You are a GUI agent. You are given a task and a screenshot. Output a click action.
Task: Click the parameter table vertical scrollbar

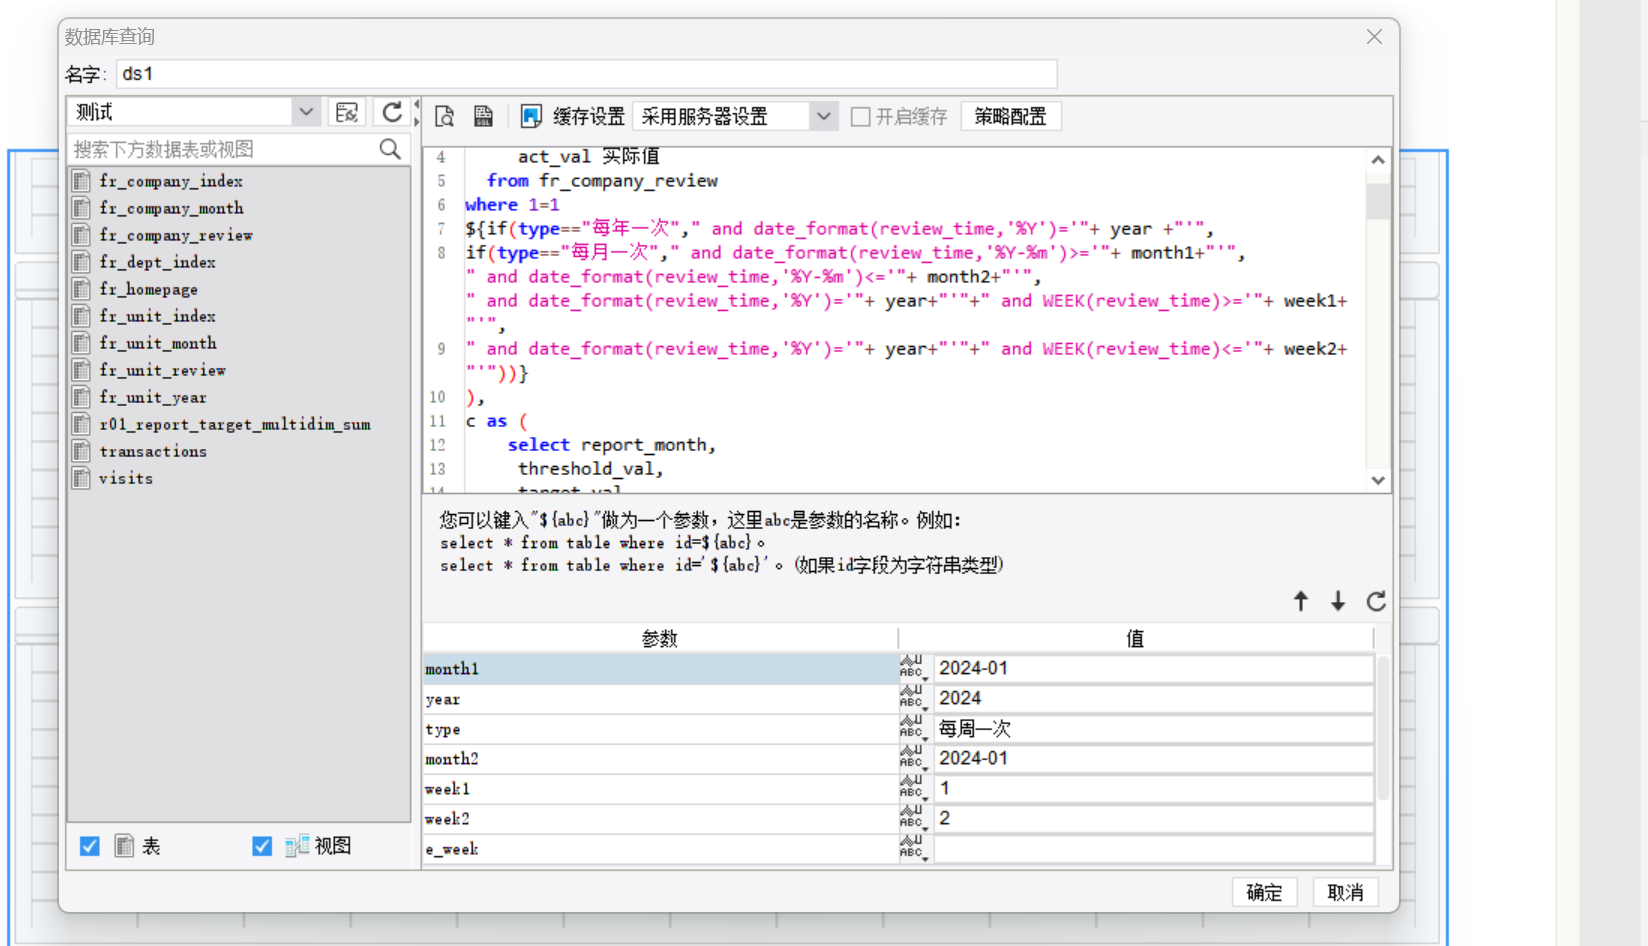[x=1383, y=727]
